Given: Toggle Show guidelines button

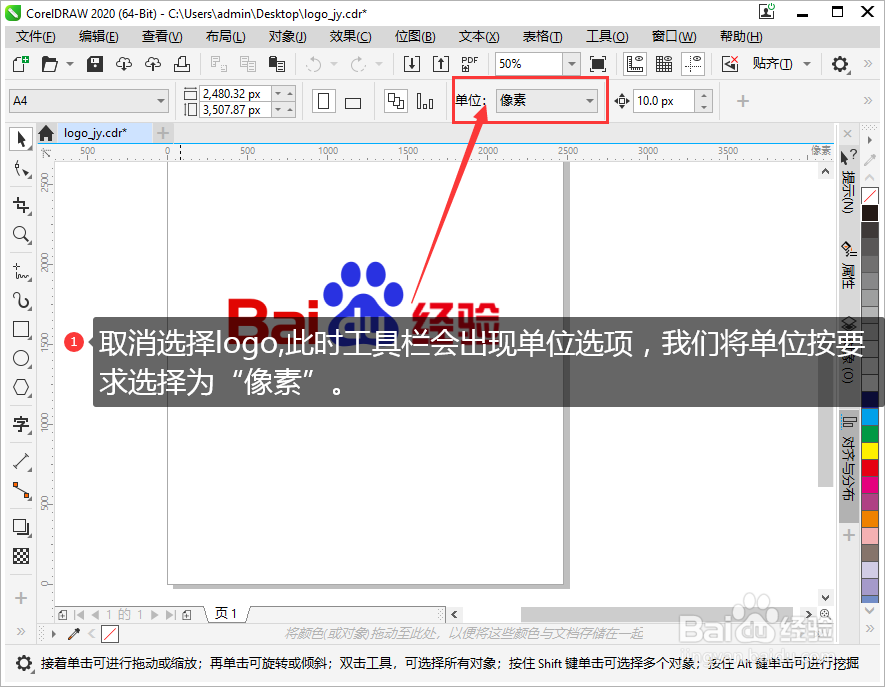Looking at the screenshot, I should click(x=693, y=64).
